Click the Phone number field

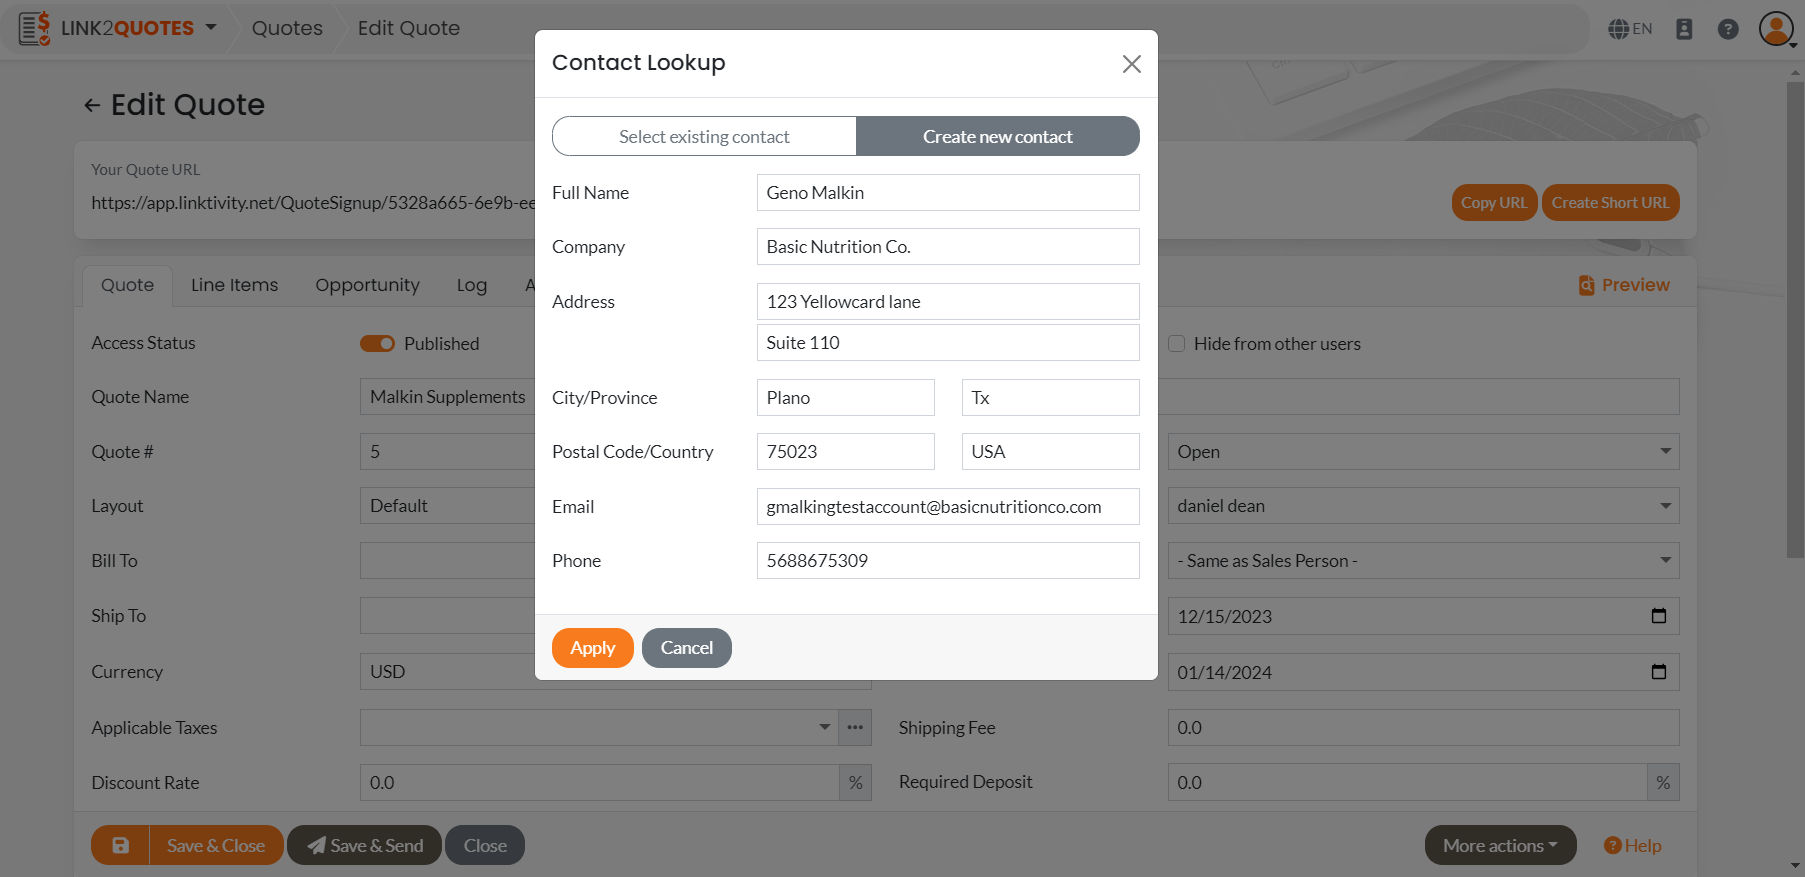click(x=948, y=561)
